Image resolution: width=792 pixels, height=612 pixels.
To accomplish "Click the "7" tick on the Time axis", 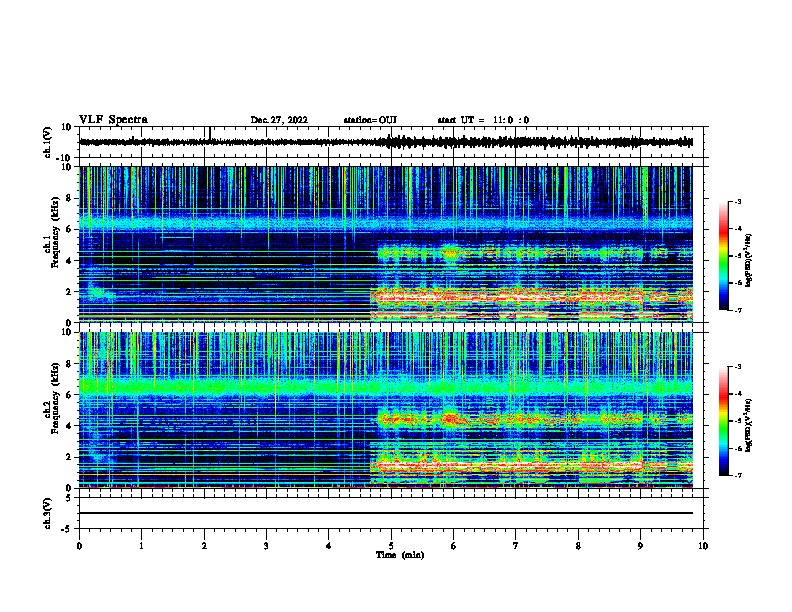I will tap(516, 546).
